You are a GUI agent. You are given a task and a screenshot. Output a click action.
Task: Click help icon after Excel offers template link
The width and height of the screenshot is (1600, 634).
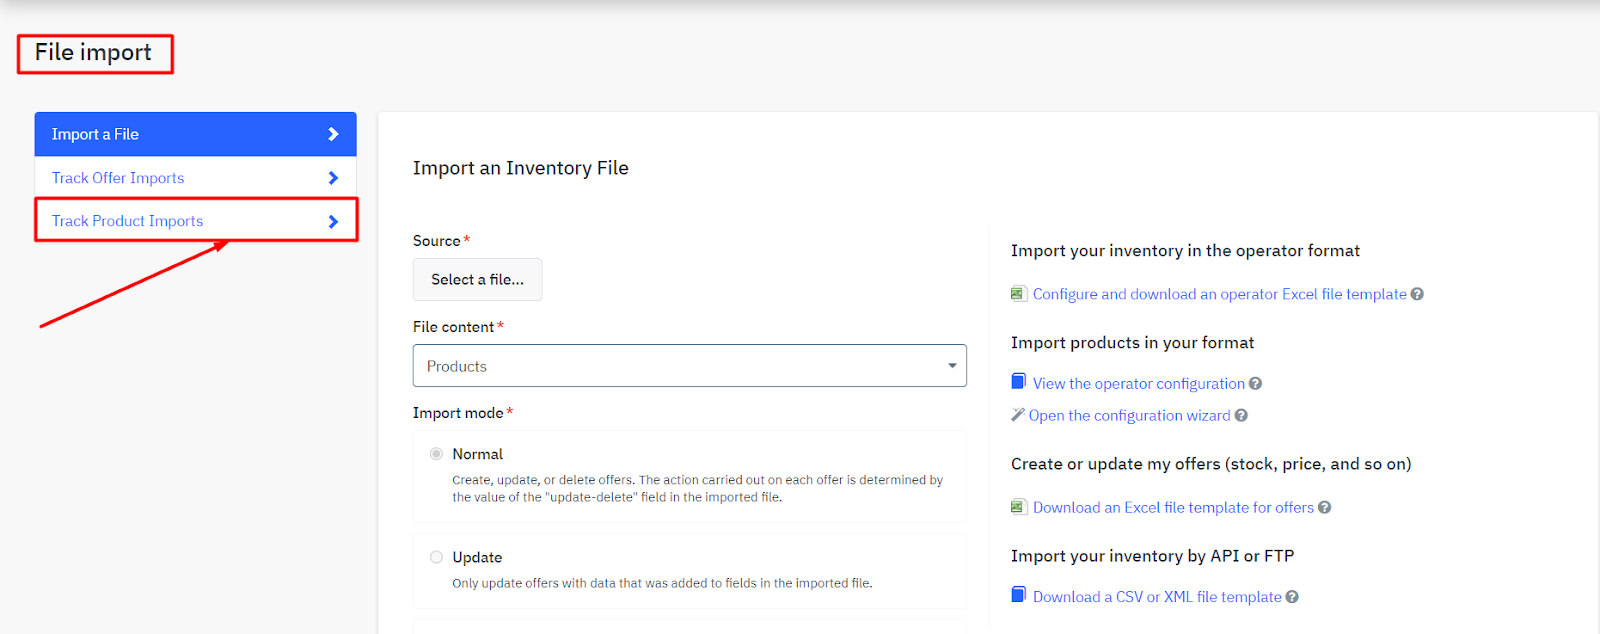click(x=1324, y=508)
